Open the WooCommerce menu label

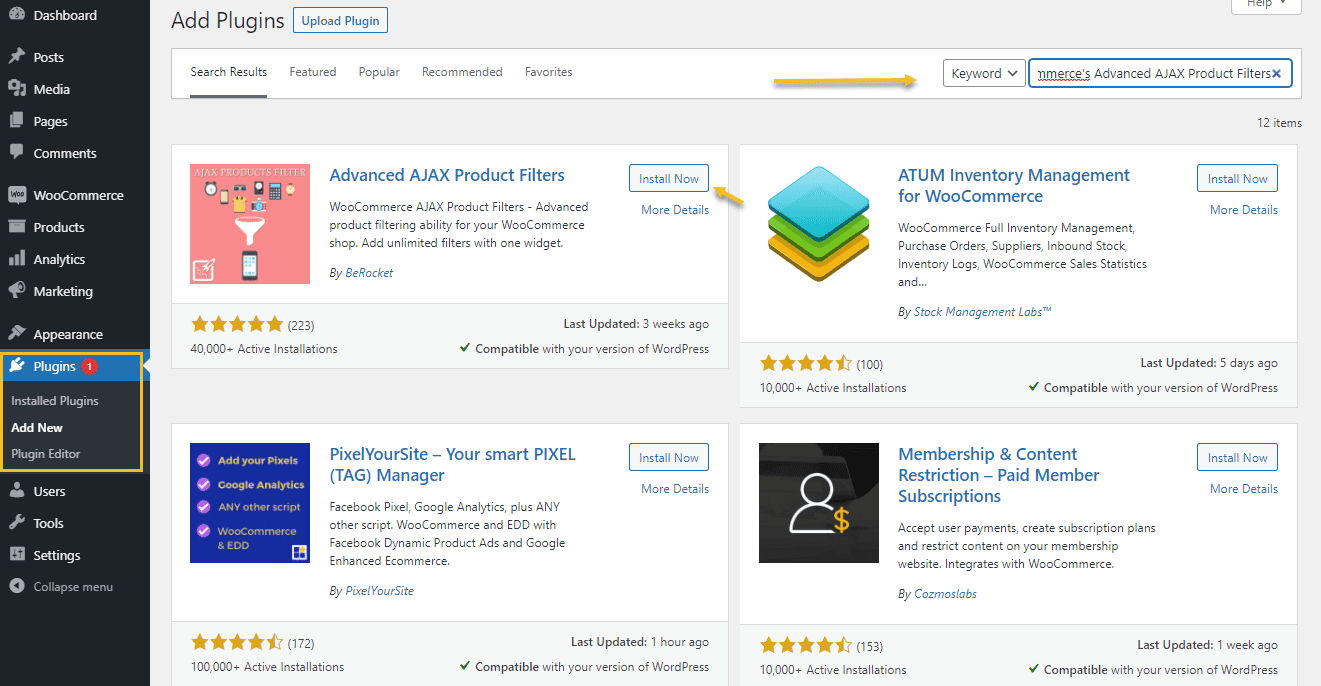(79, 195)
